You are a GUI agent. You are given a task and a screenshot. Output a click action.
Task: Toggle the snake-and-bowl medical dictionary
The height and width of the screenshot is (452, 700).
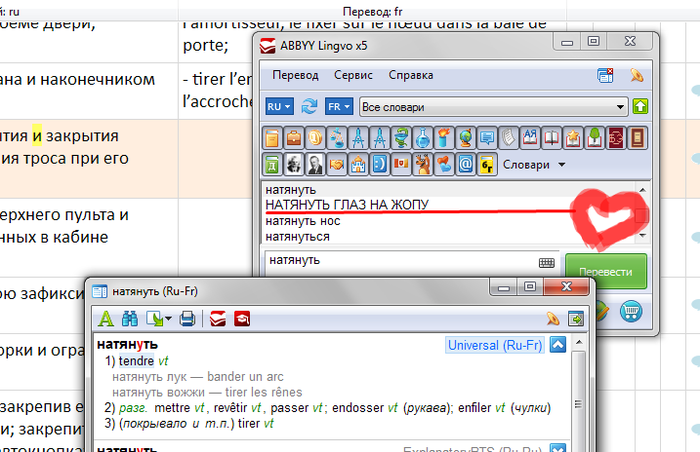tap(401, 138)
